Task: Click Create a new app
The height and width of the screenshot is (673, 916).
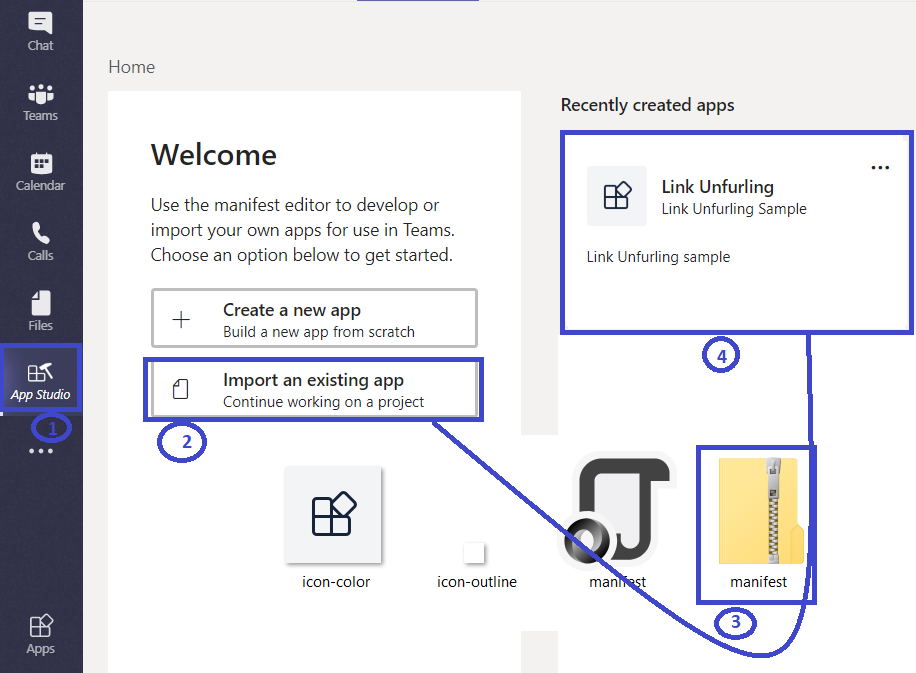Action: (x=314, y=317)
